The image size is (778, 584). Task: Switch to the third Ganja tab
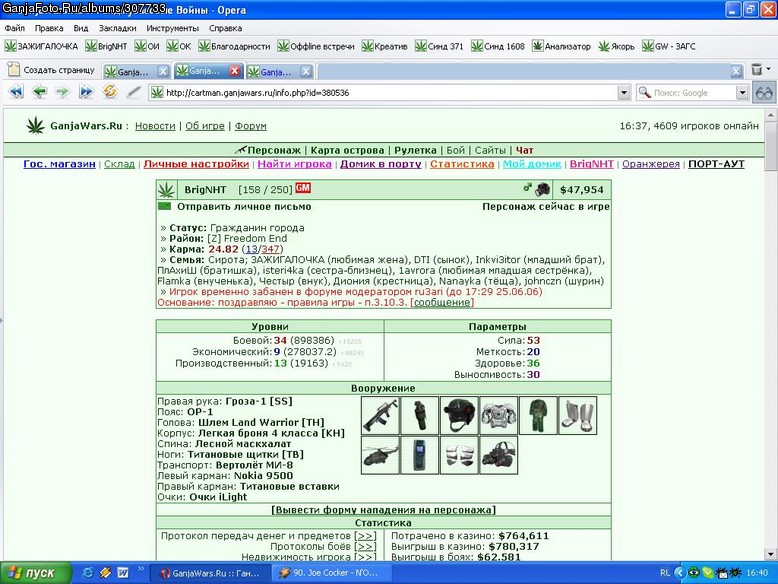pos(274,72)
